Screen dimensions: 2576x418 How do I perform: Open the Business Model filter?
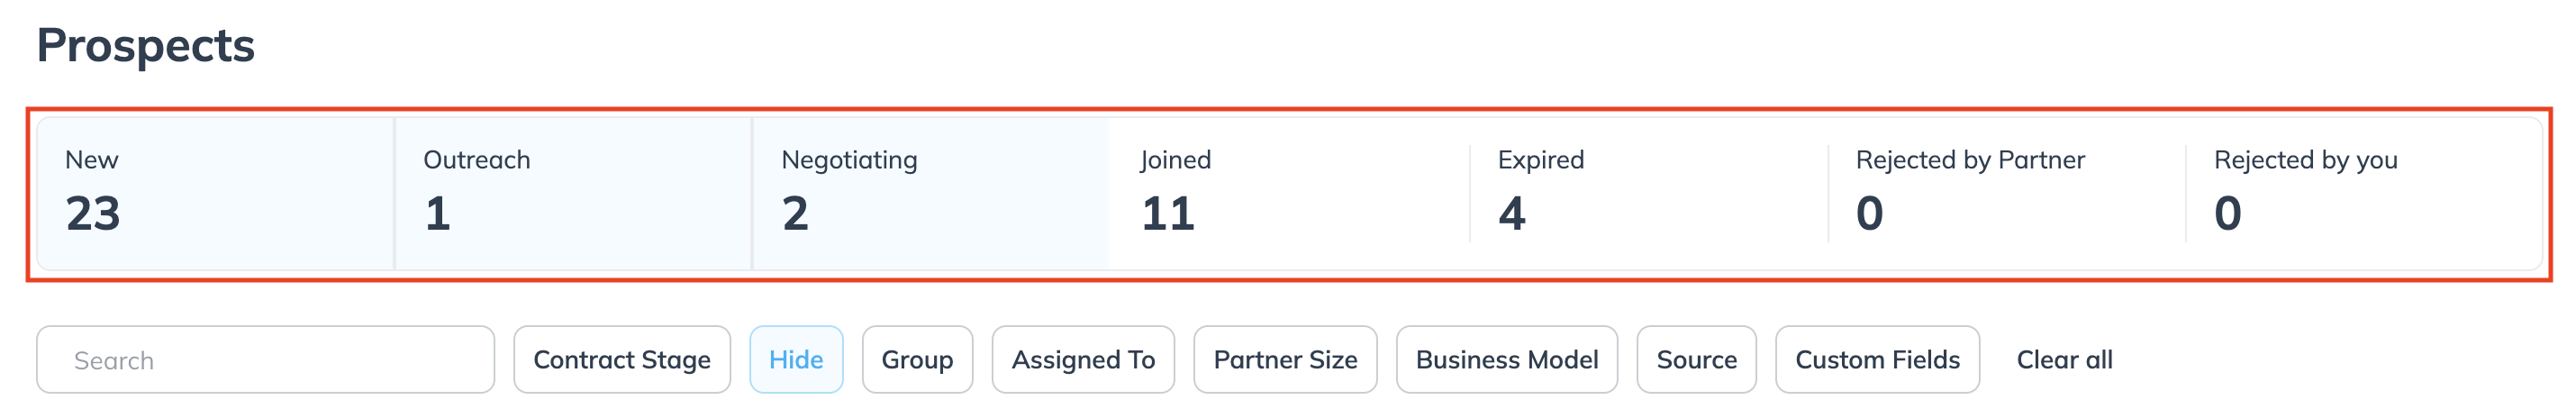(1506, 360)
